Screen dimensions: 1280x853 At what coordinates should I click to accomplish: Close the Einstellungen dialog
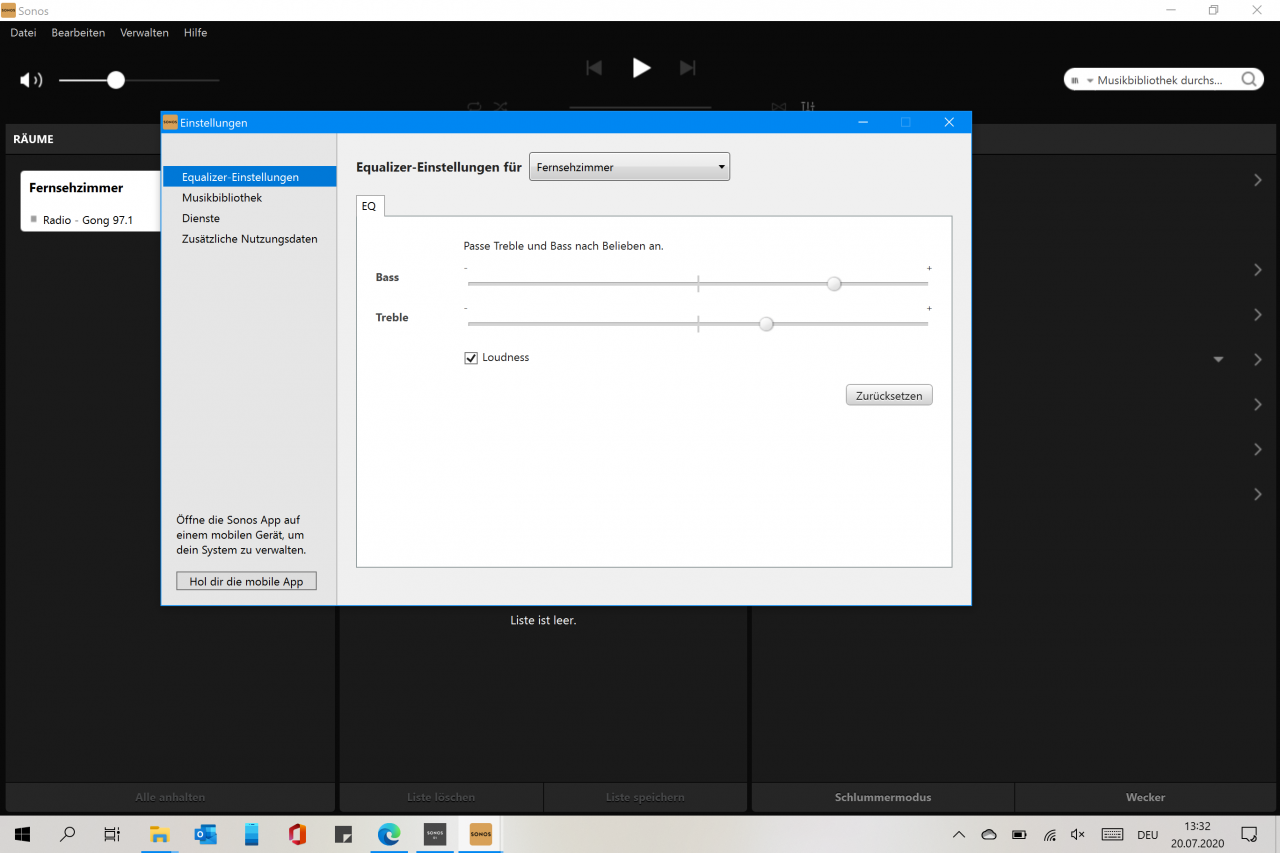pyautogui.click(x=949, y=122)
